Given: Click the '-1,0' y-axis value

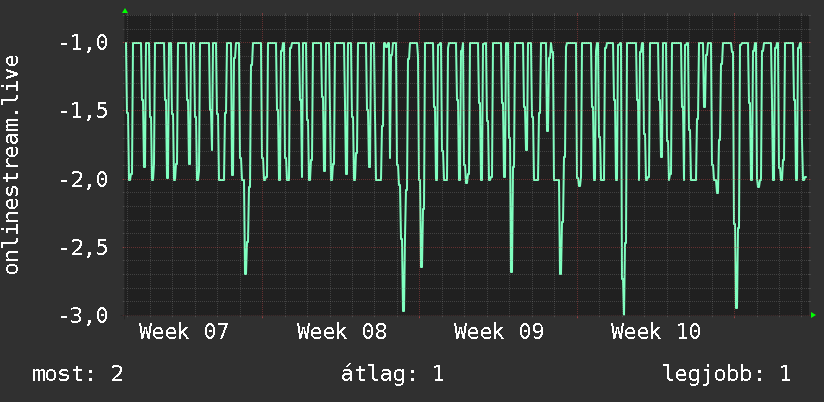Looking at the screenshot, I should pyautogui.click(x=84, y=43).
